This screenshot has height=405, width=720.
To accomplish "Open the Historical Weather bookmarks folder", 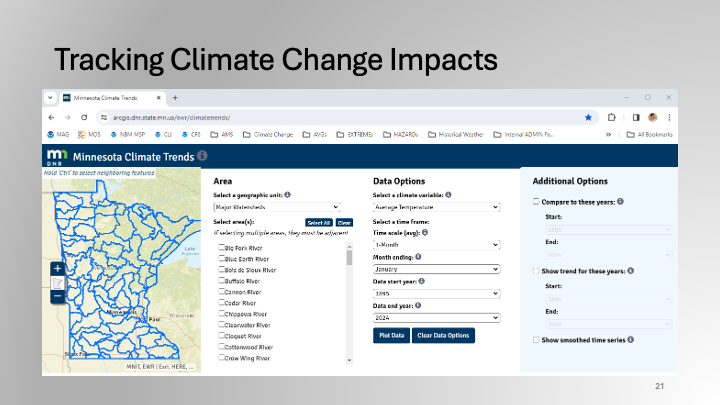I will click(x=456, y=135).
